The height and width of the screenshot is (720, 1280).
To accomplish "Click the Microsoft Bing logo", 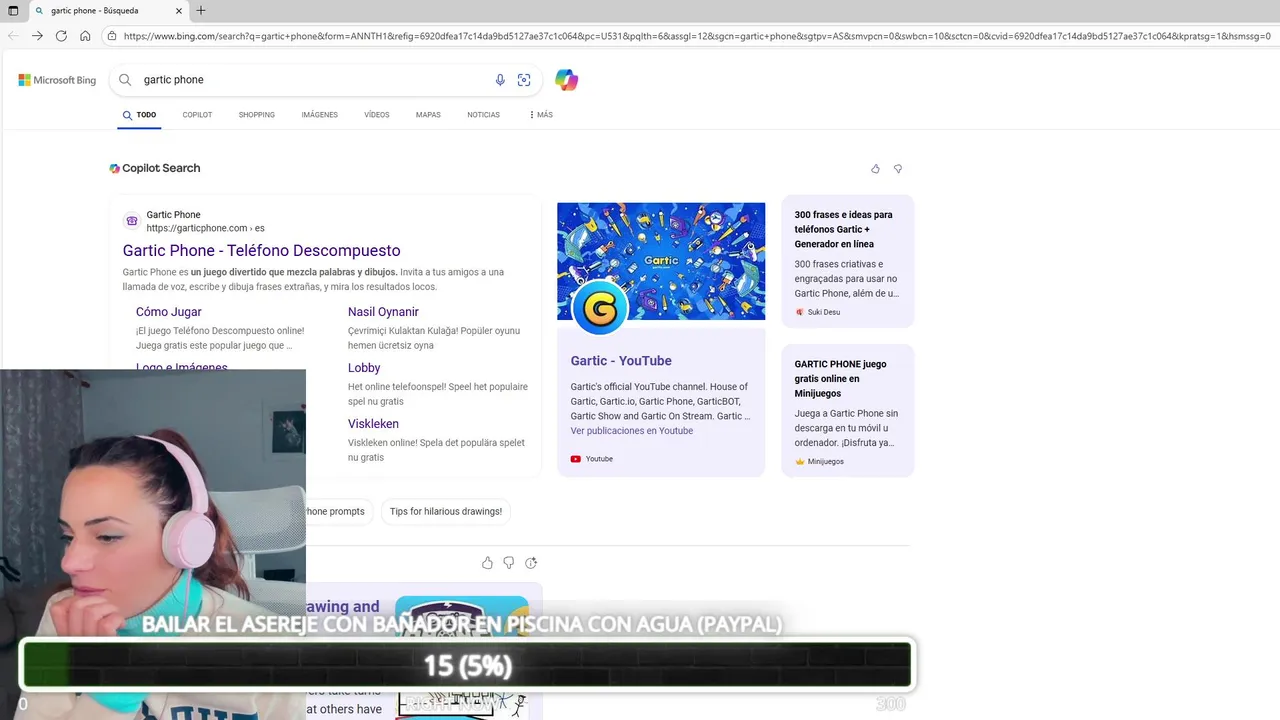I will (x=57, y=80).
